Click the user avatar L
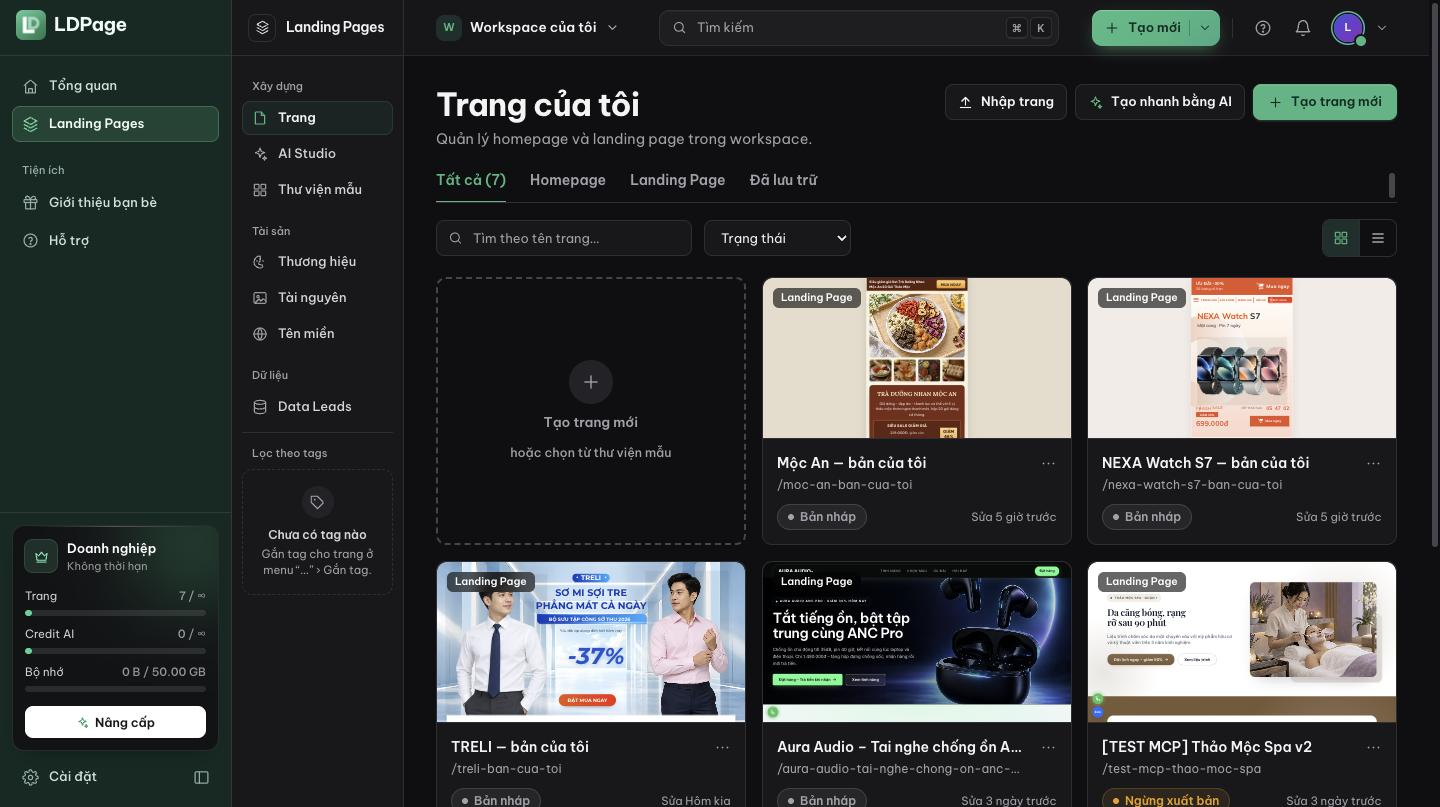The width and height of the screenshot is (1440, 807). 1348,28
